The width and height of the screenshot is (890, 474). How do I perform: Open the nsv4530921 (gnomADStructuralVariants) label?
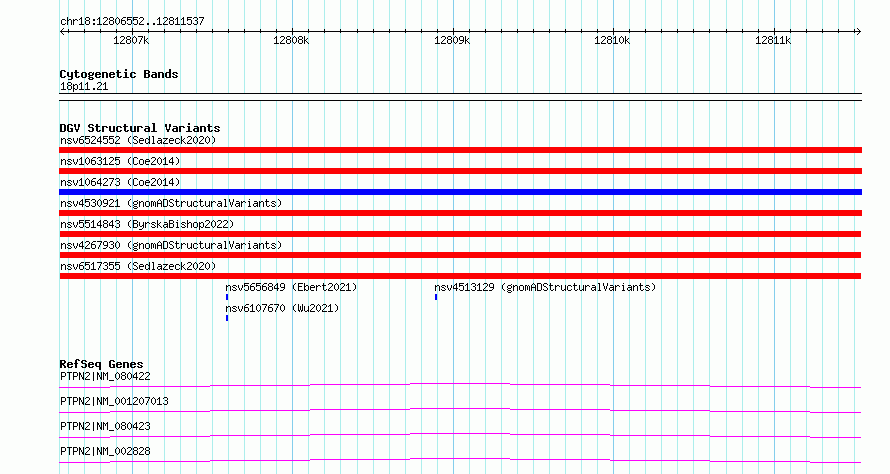[171, 203]
